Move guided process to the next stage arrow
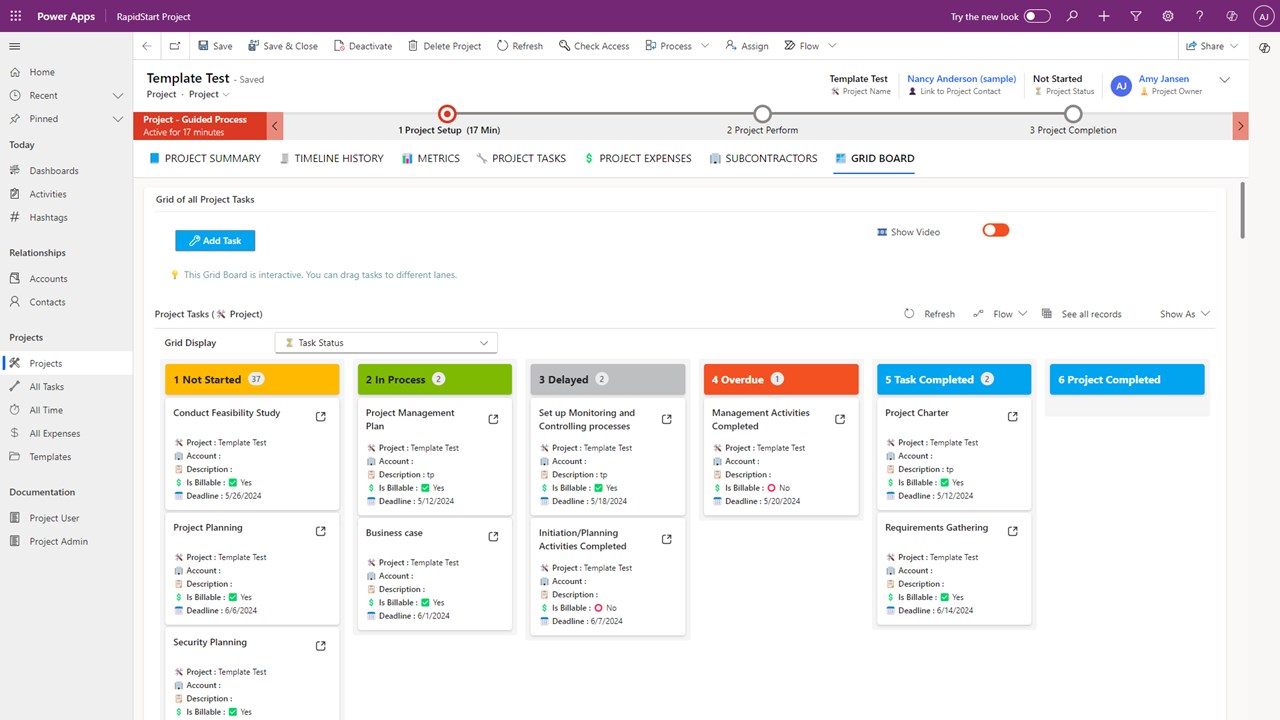The height and width of the screenshot is (720, 1280). coord(1241,126)
